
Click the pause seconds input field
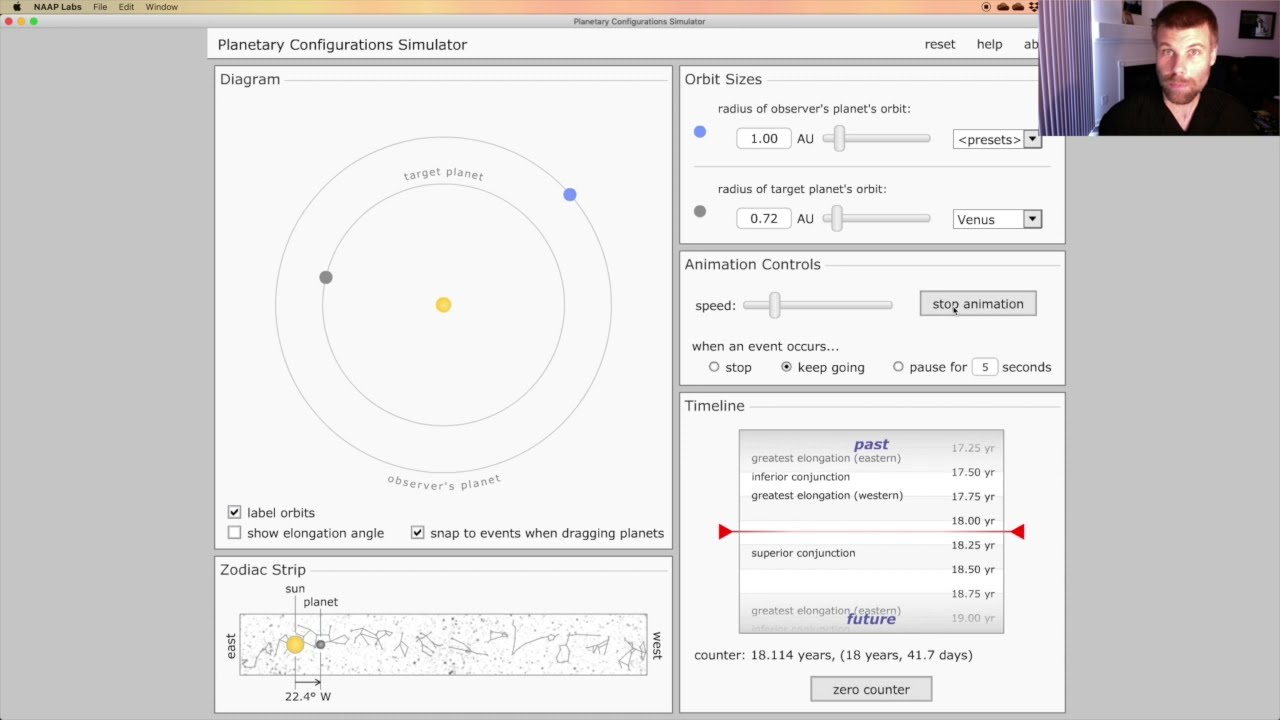[984, 367]
